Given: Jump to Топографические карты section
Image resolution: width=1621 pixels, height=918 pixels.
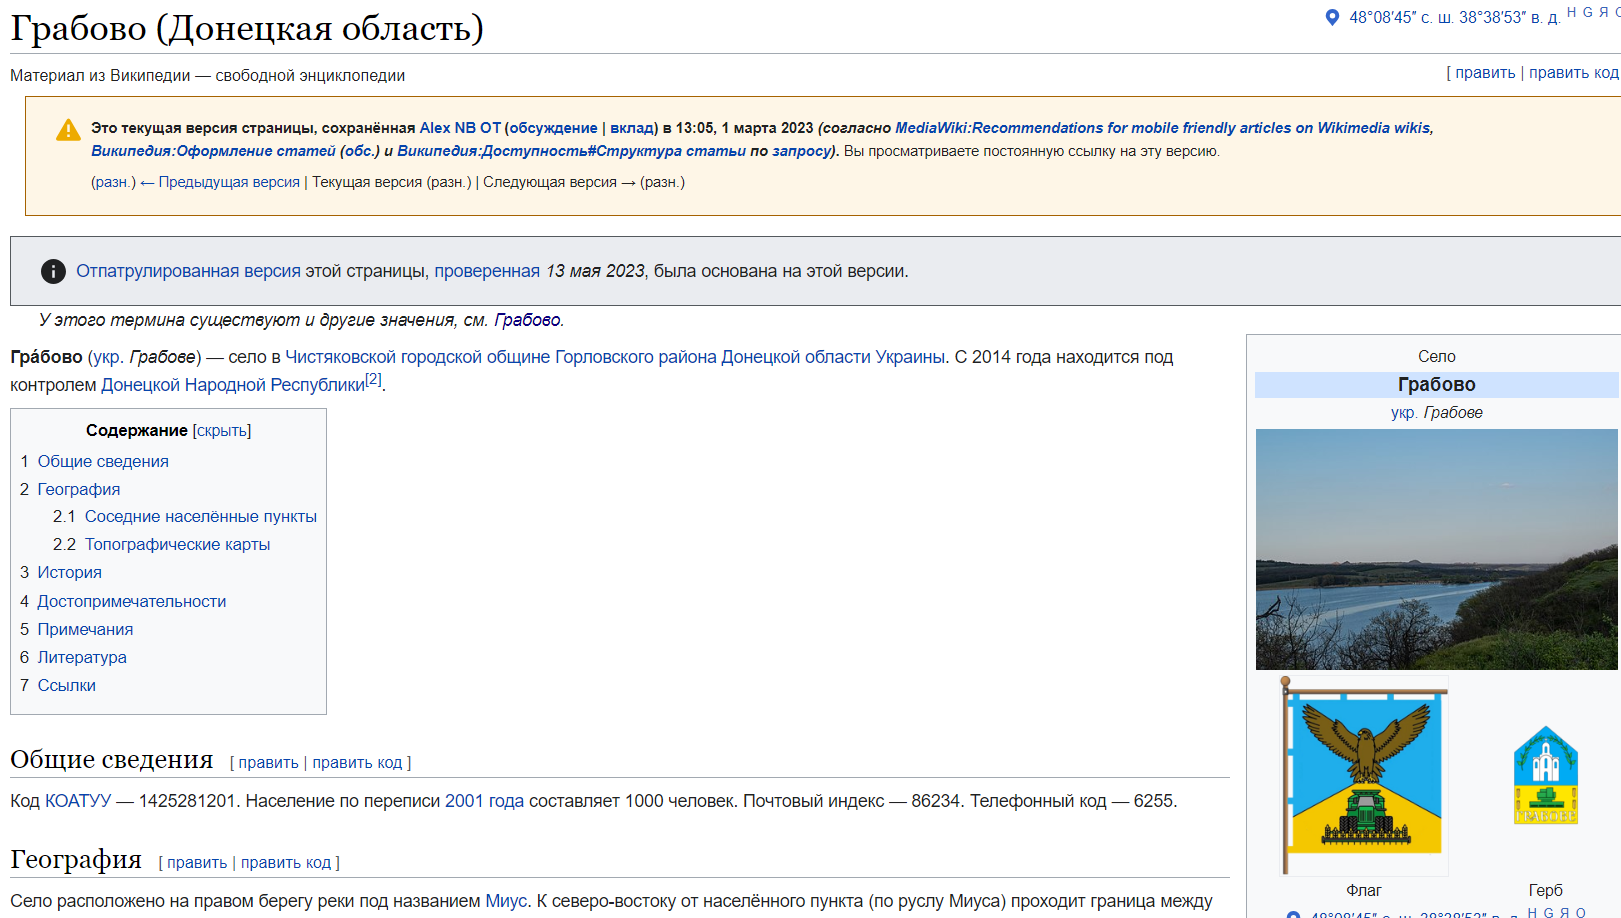Looking at the screenshot, I should 177,545.
